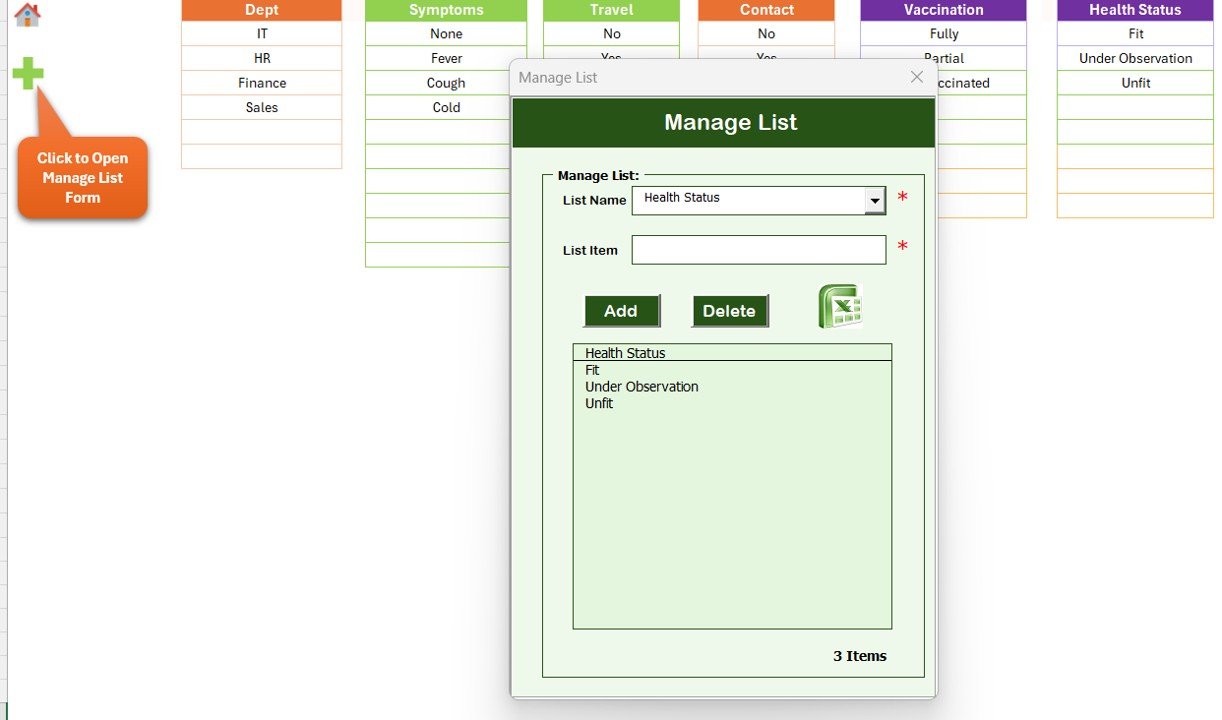Select the Finance cell in Dept column
This screenshot has height=720, width=1222.
(x=261, y=82)
